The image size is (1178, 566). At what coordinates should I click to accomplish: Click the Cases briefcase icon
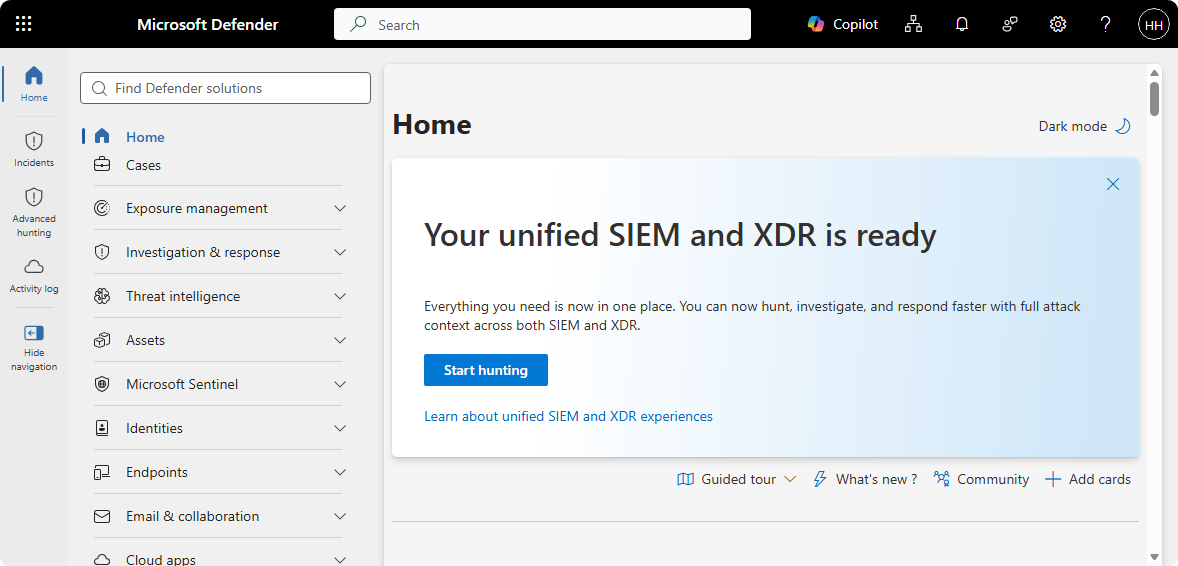click(x=102, y=165)
